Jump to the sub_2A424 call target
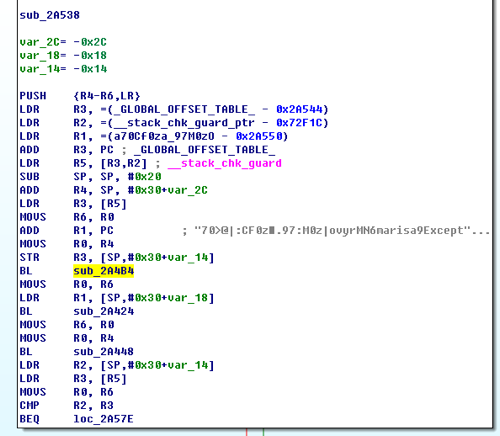 tap(104, 311)
